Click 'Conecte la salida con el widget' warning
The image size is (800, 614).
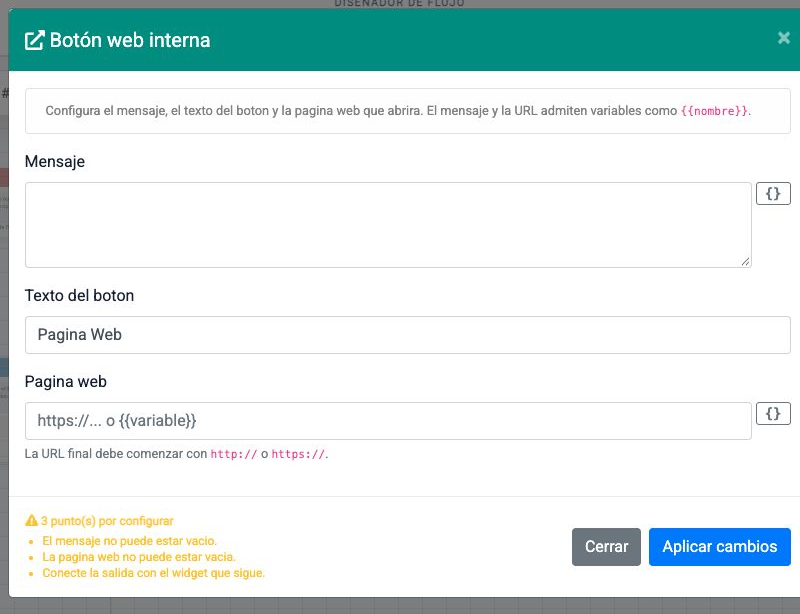pos(154,573)
